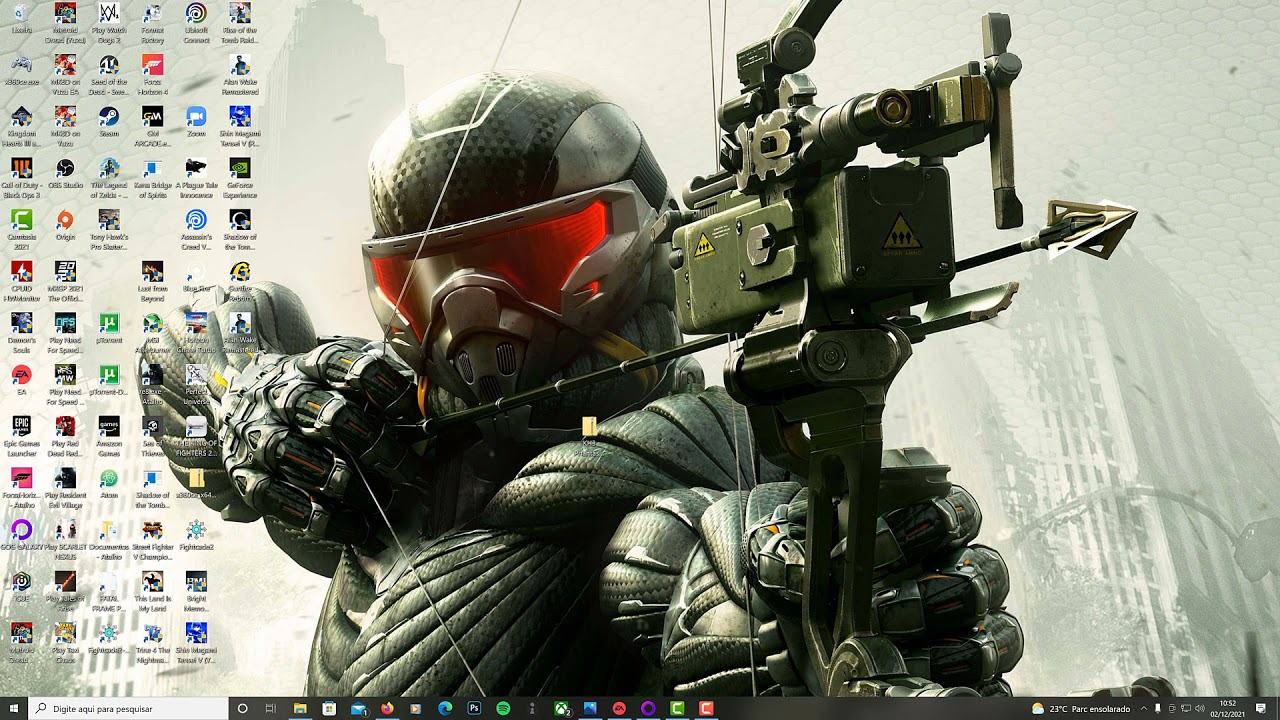Open OBS Studio from the desktop
This screenshot has width=1280, height=720.
(65, 174)
